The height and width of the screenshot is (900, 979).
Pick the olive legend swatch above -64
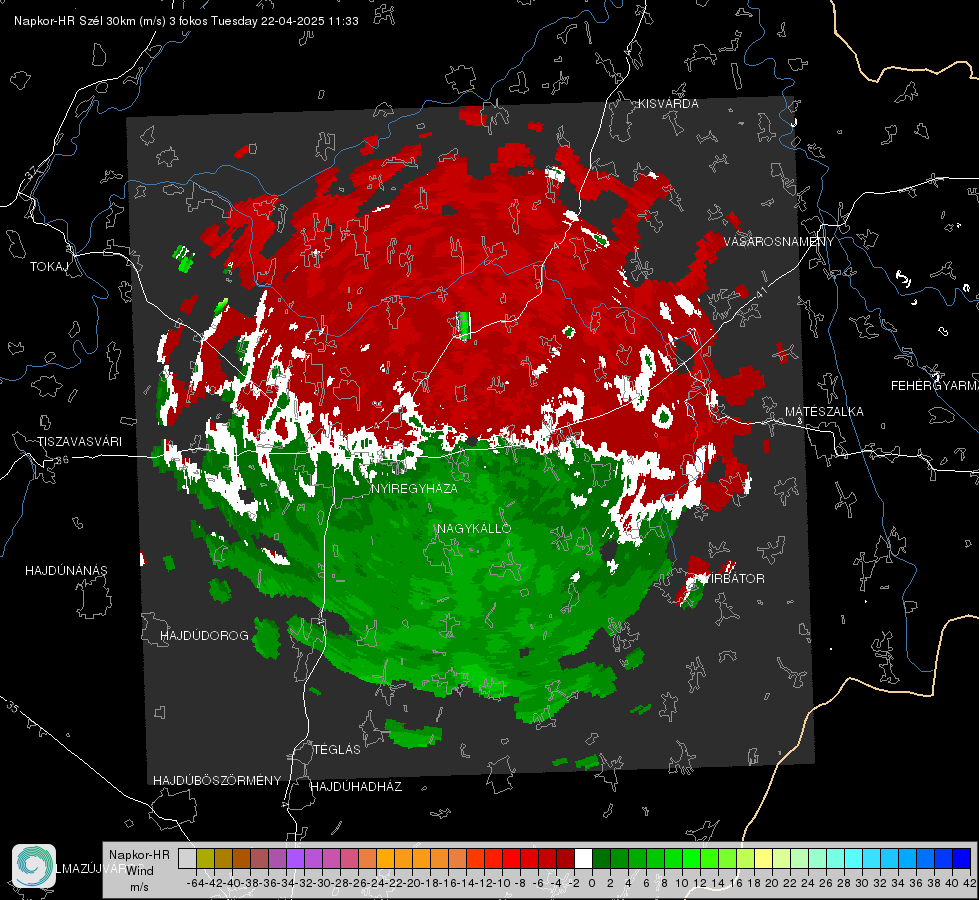tap(205, 858)
